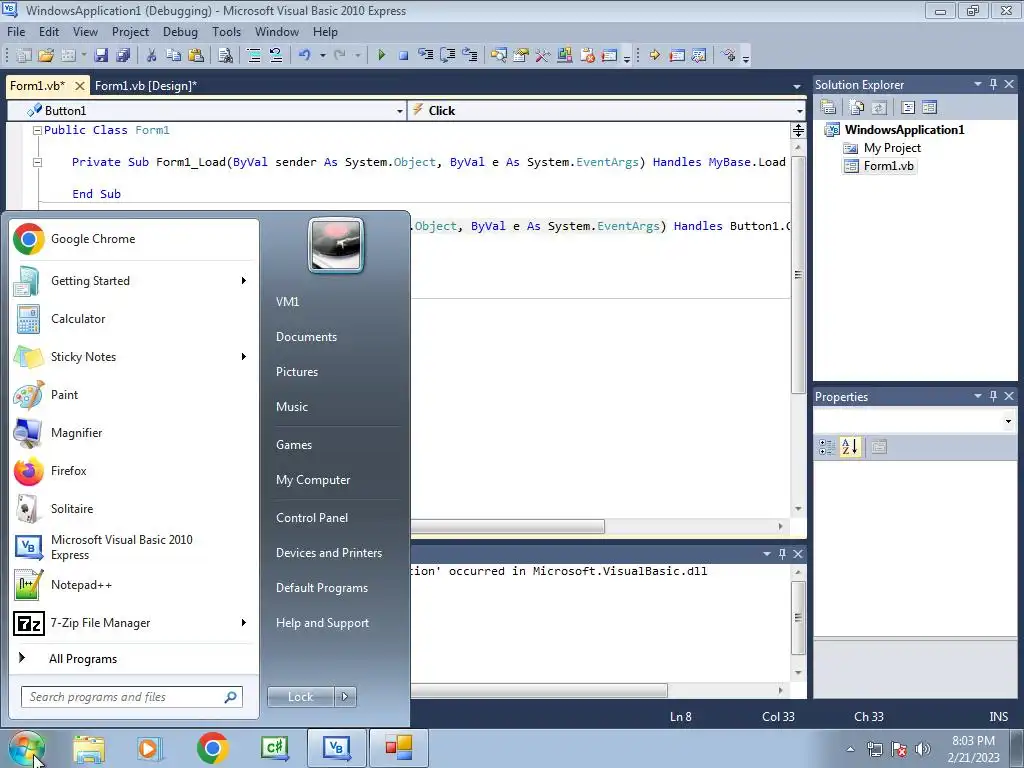Screen dimensions: 1024x768
Task: Launch Notepad++ from the Start menu
Action: tap(133, 585)
